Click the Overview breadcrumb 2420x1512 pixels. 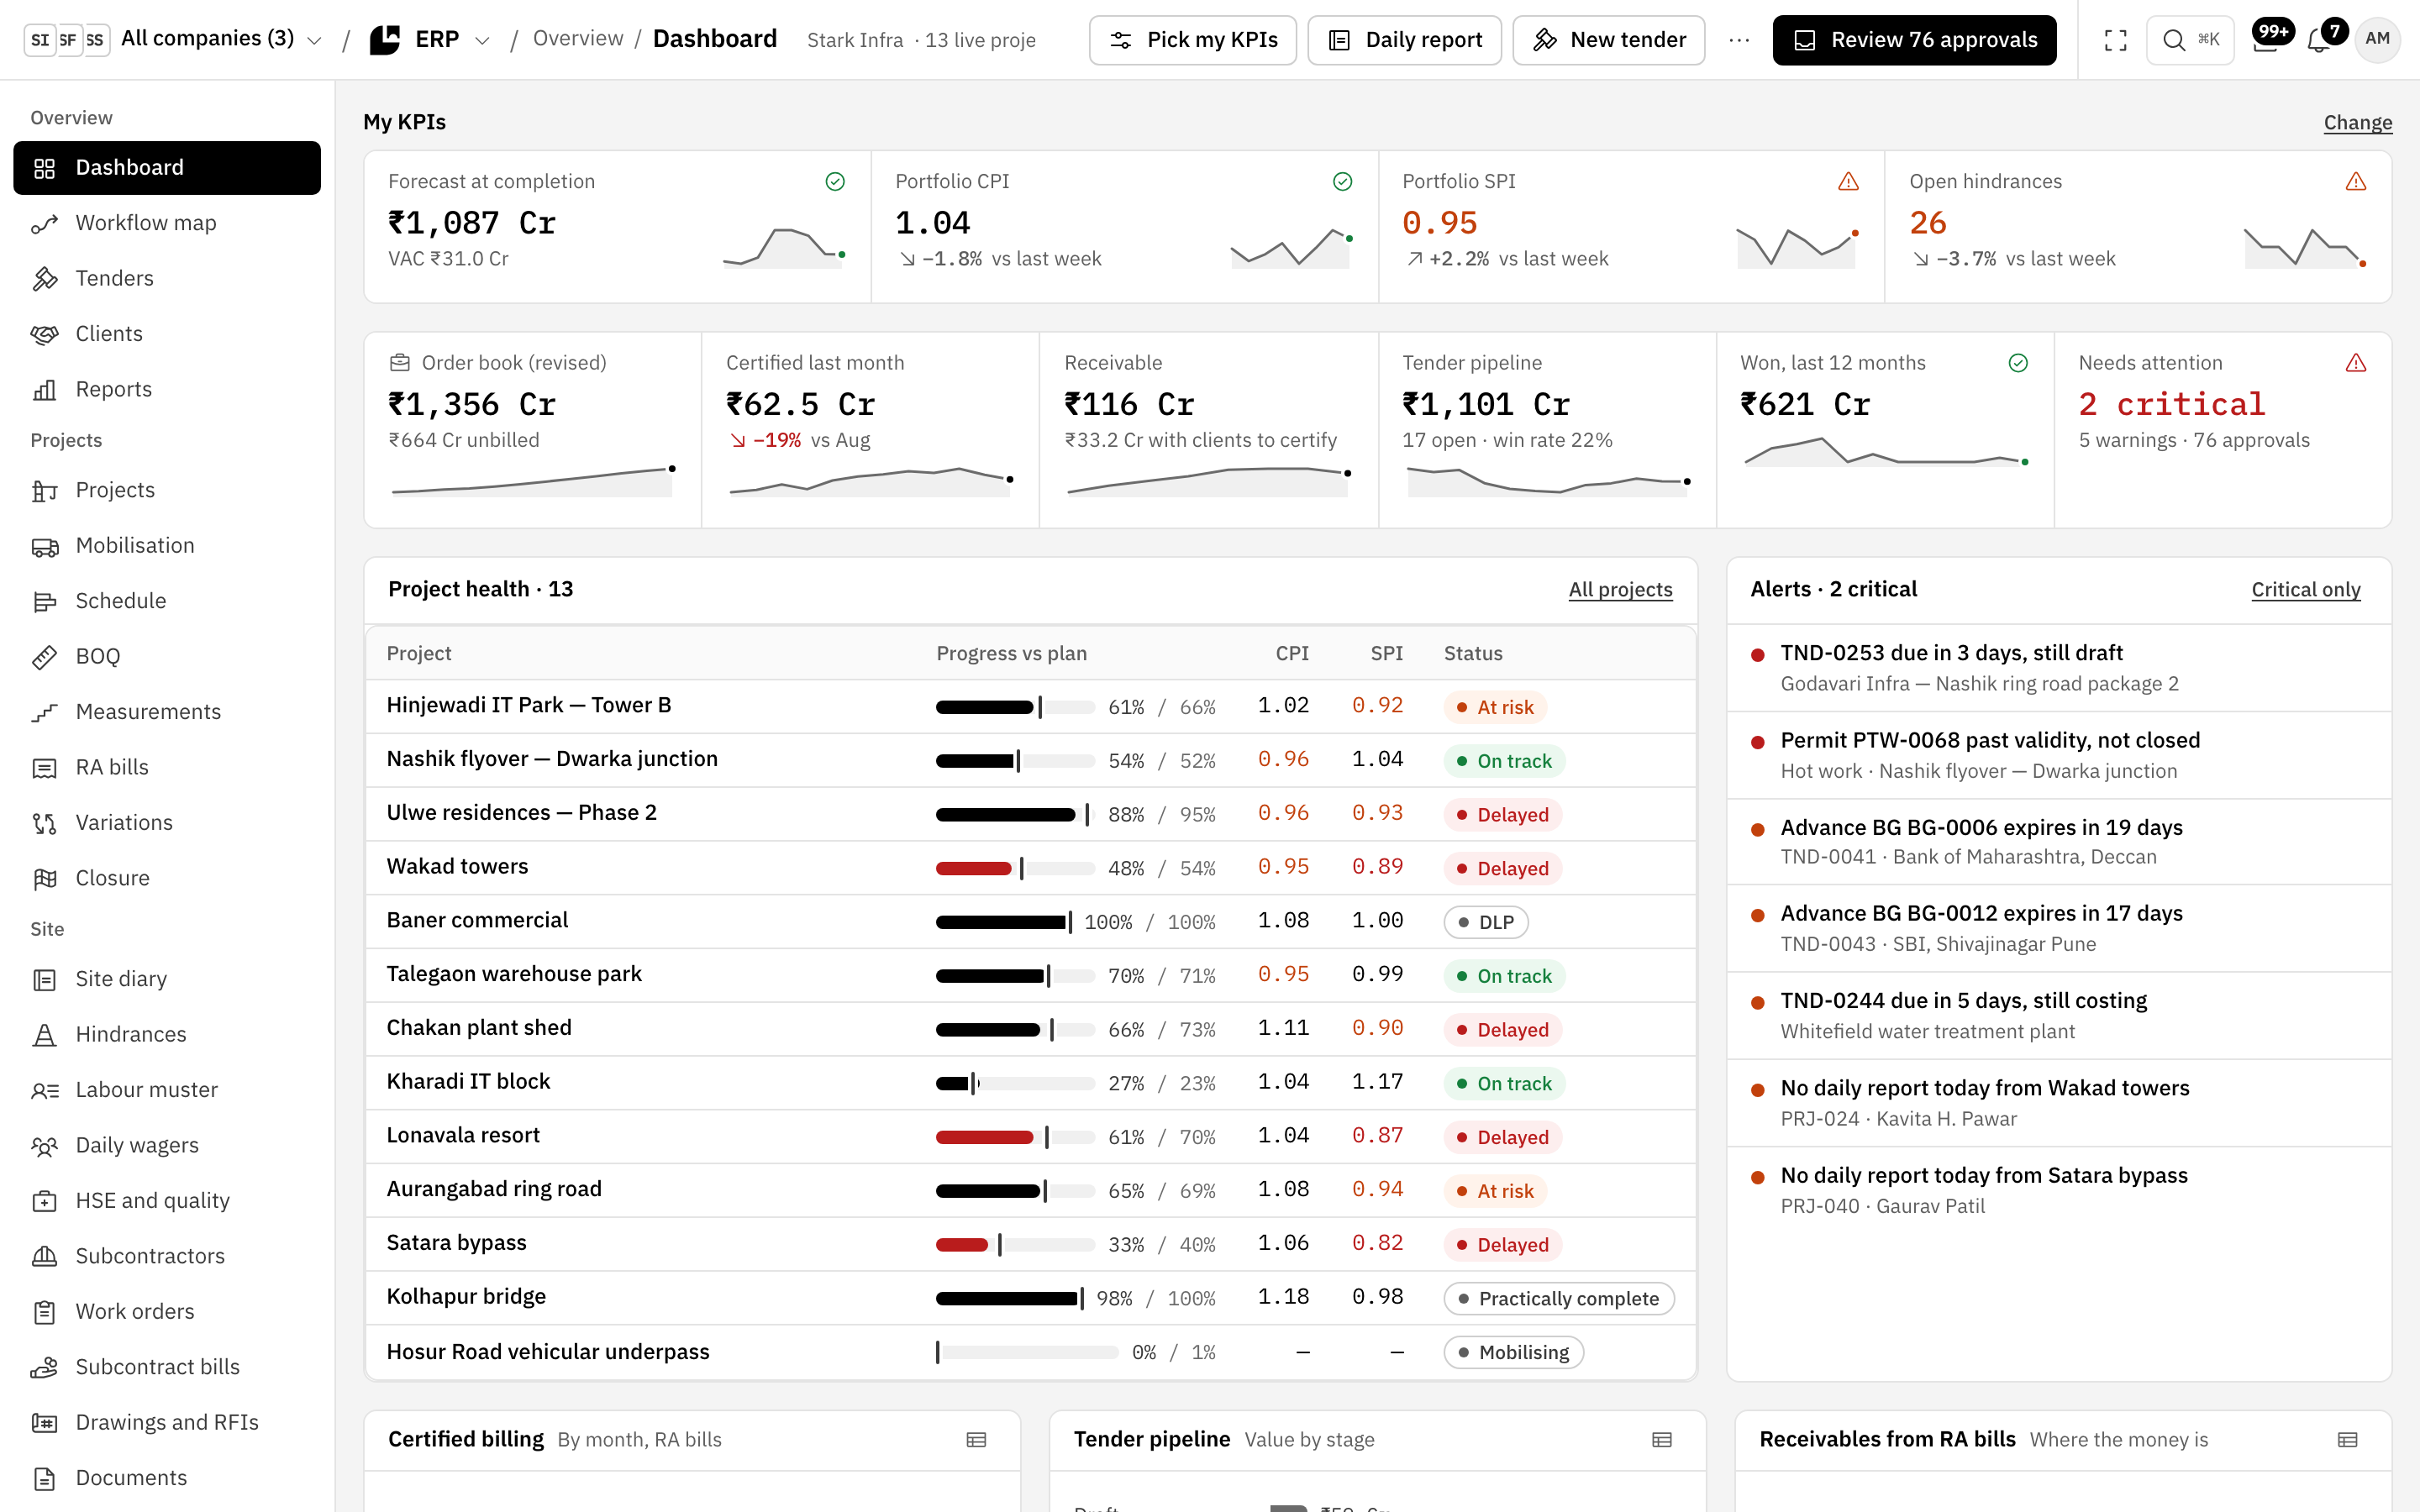click(x=578, y=39)
